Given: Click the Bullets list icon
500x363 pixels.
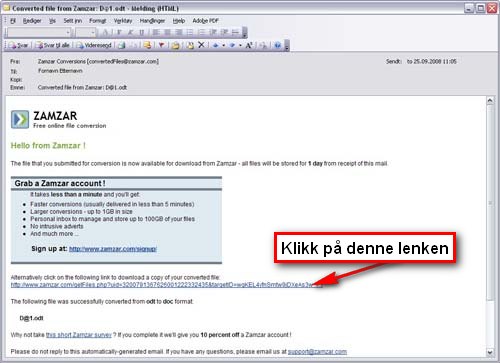Looking at the screenshot, I should pyautogui.click(x=190, y=32).
